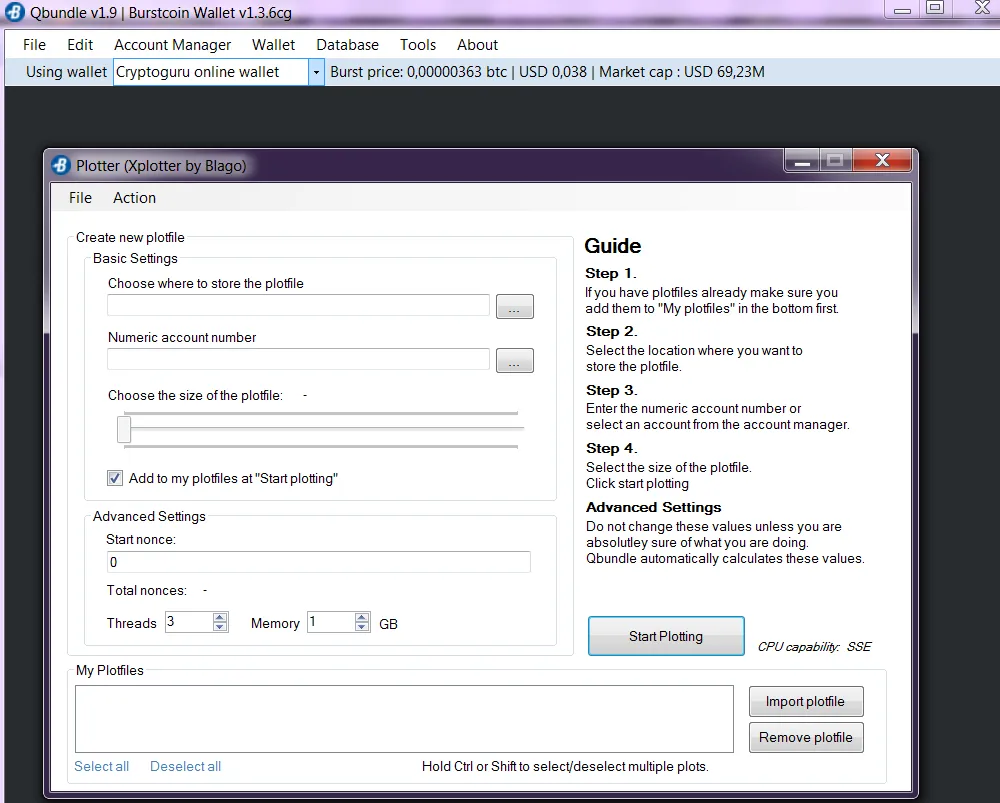Screen dimensions: 1000x803
Task: Open the Database menu
Action: click(x=348, y=45)
